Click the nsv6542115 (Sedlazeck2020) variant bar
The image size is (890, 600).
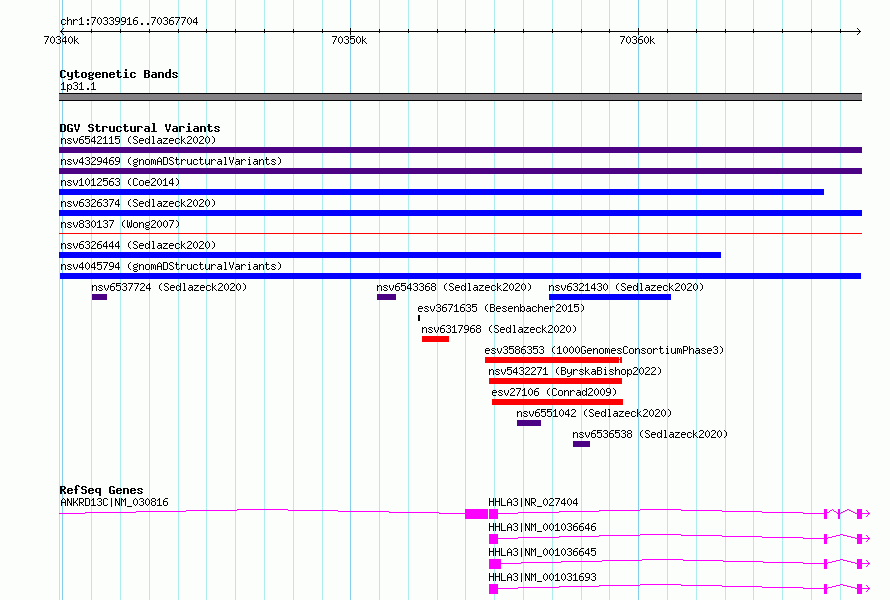pyautogui.click(x=460, y=150)
